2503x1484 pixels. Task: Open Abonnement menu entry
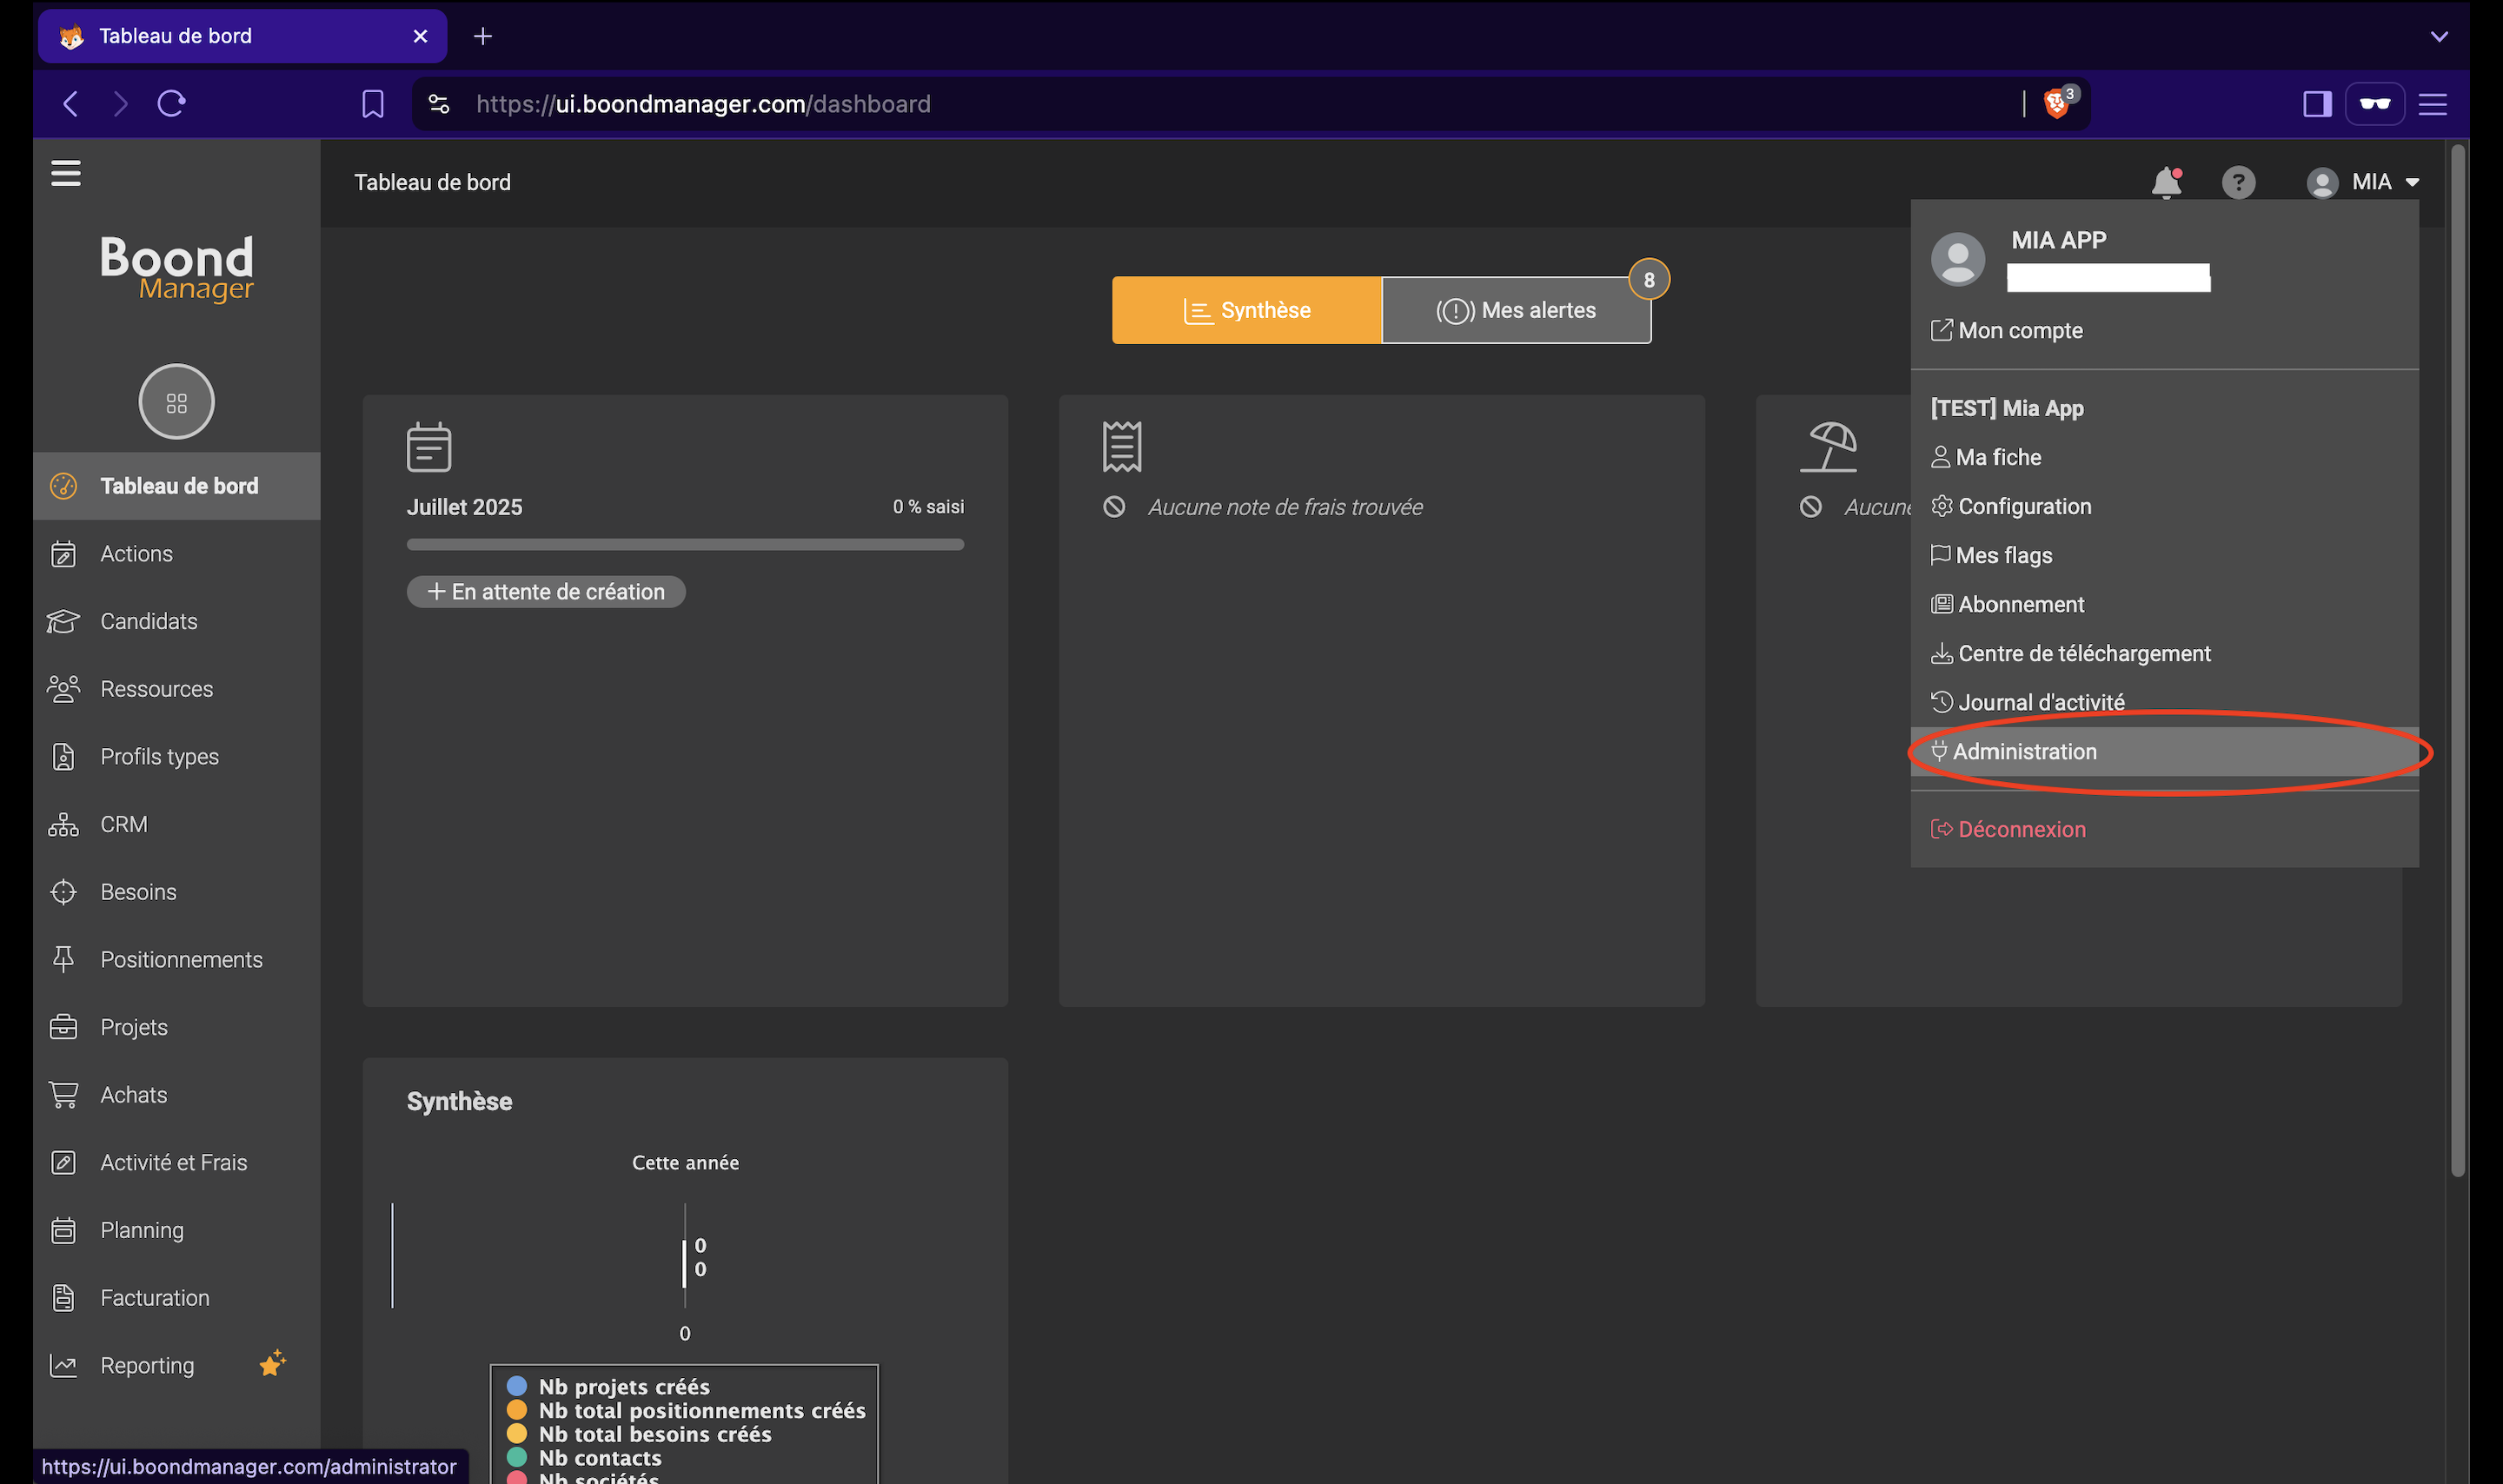click(2164, 604)
